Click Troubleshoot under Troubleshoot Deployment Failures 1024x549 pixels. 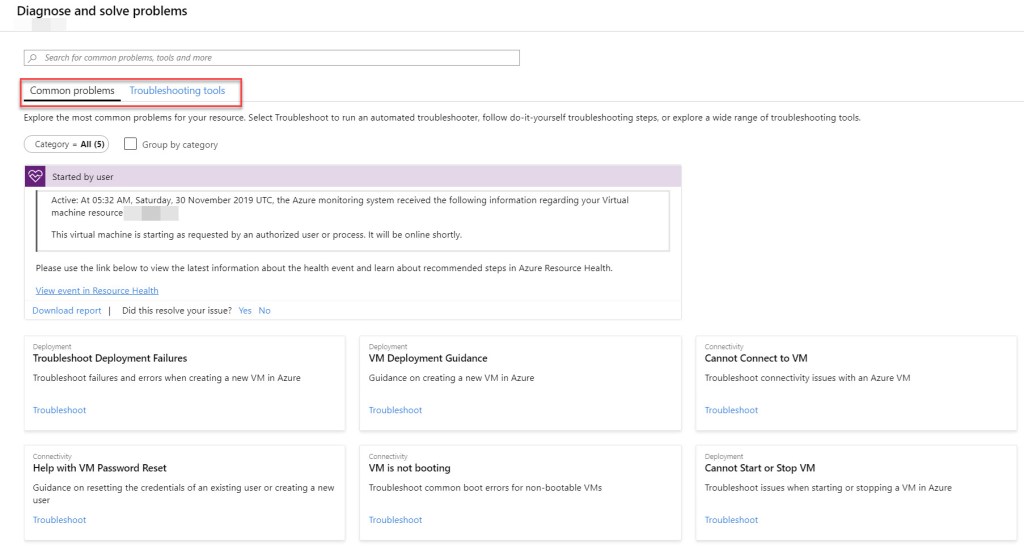[60, 410]
